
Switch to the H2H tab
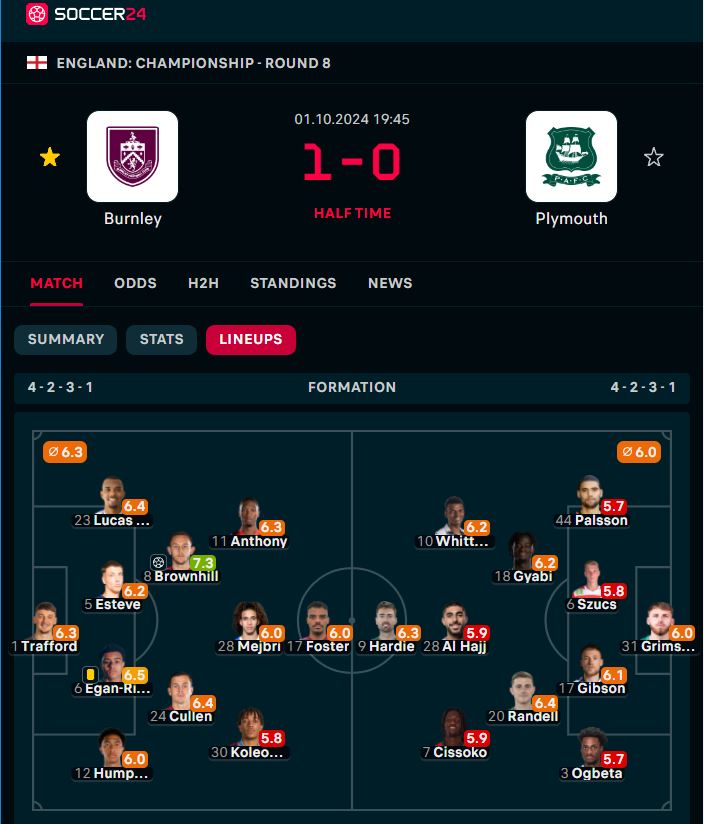click(203, 283)
